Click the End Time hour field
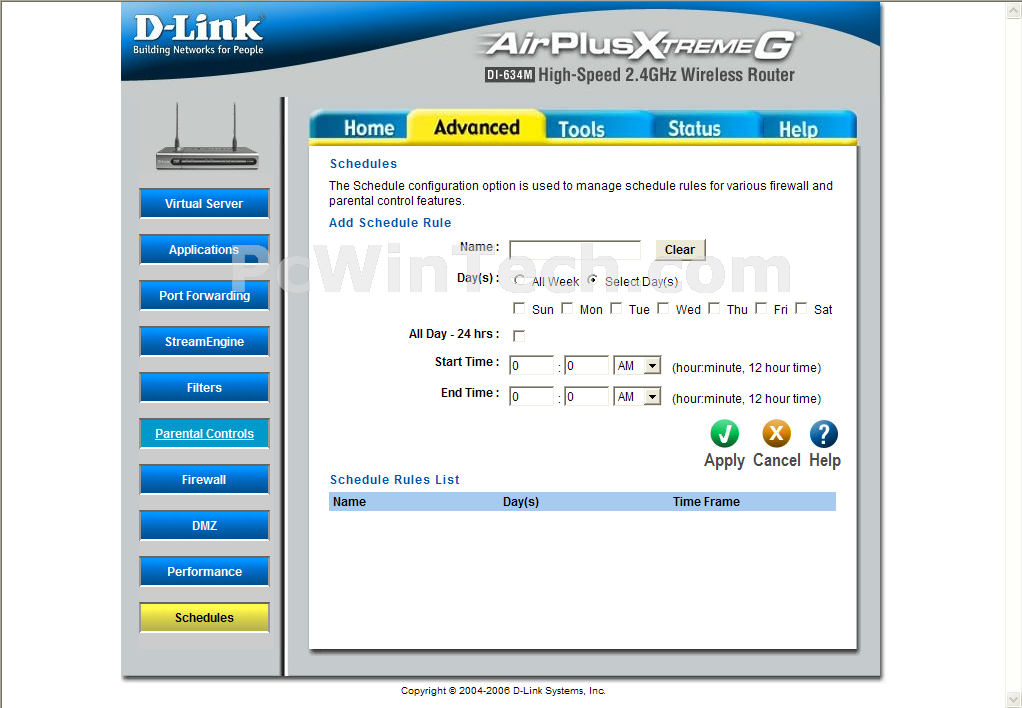 coord(531,396)
